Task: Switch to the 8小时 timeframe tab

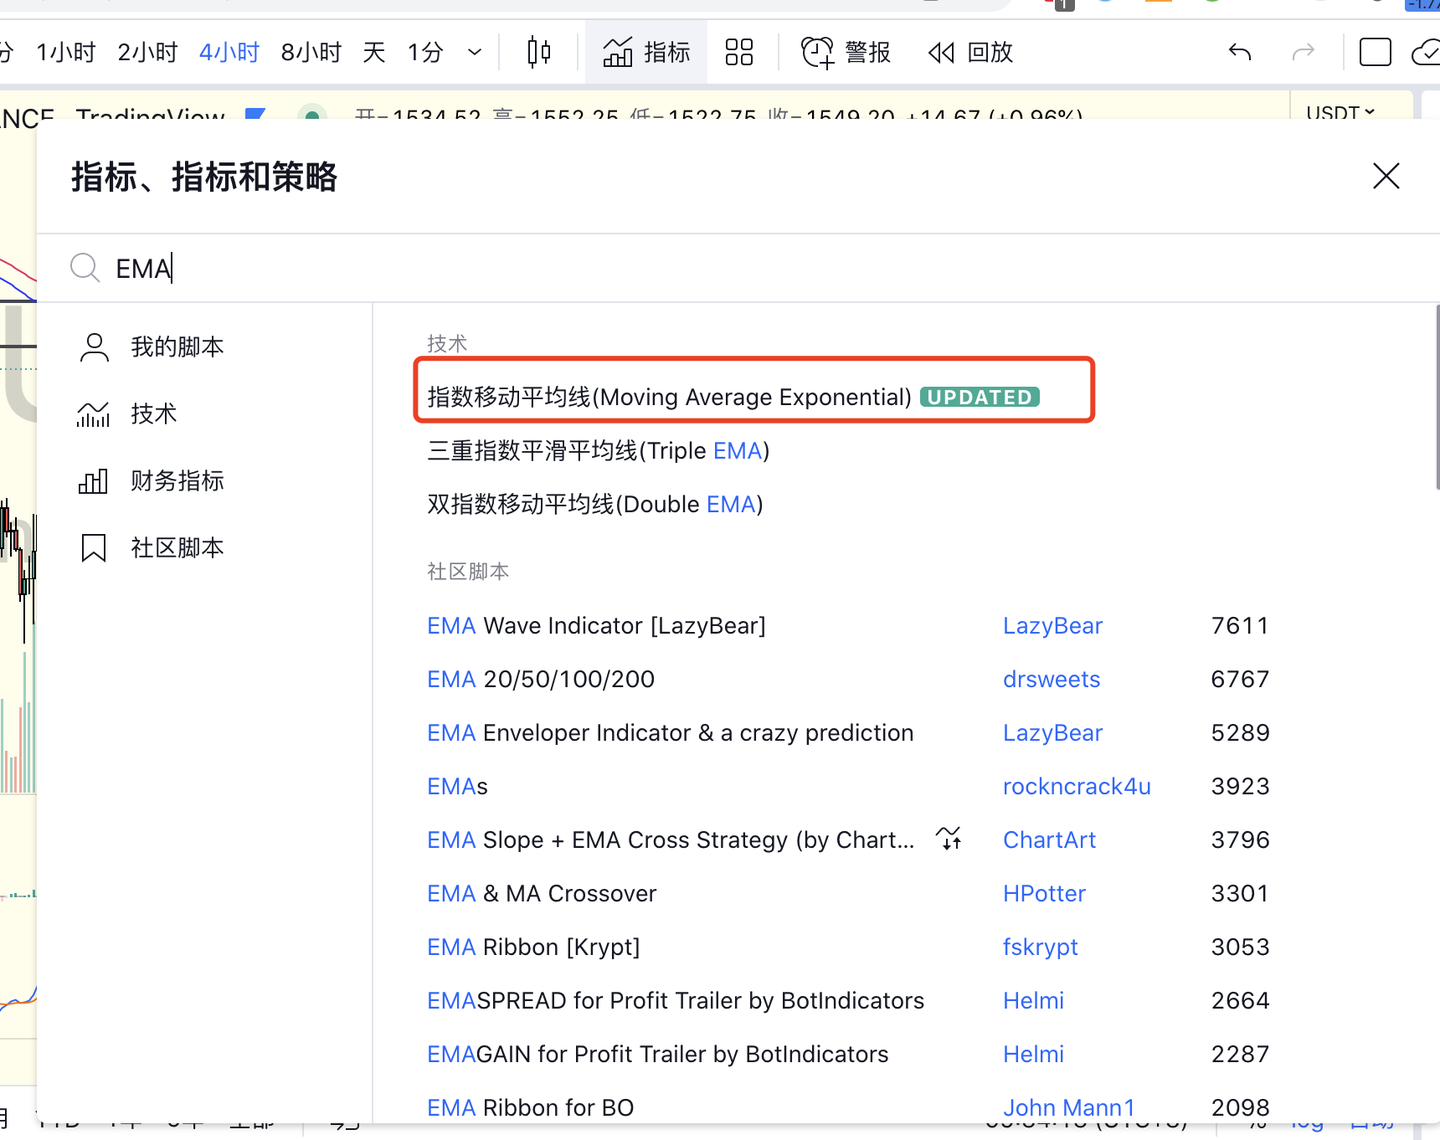Action: 310,51
